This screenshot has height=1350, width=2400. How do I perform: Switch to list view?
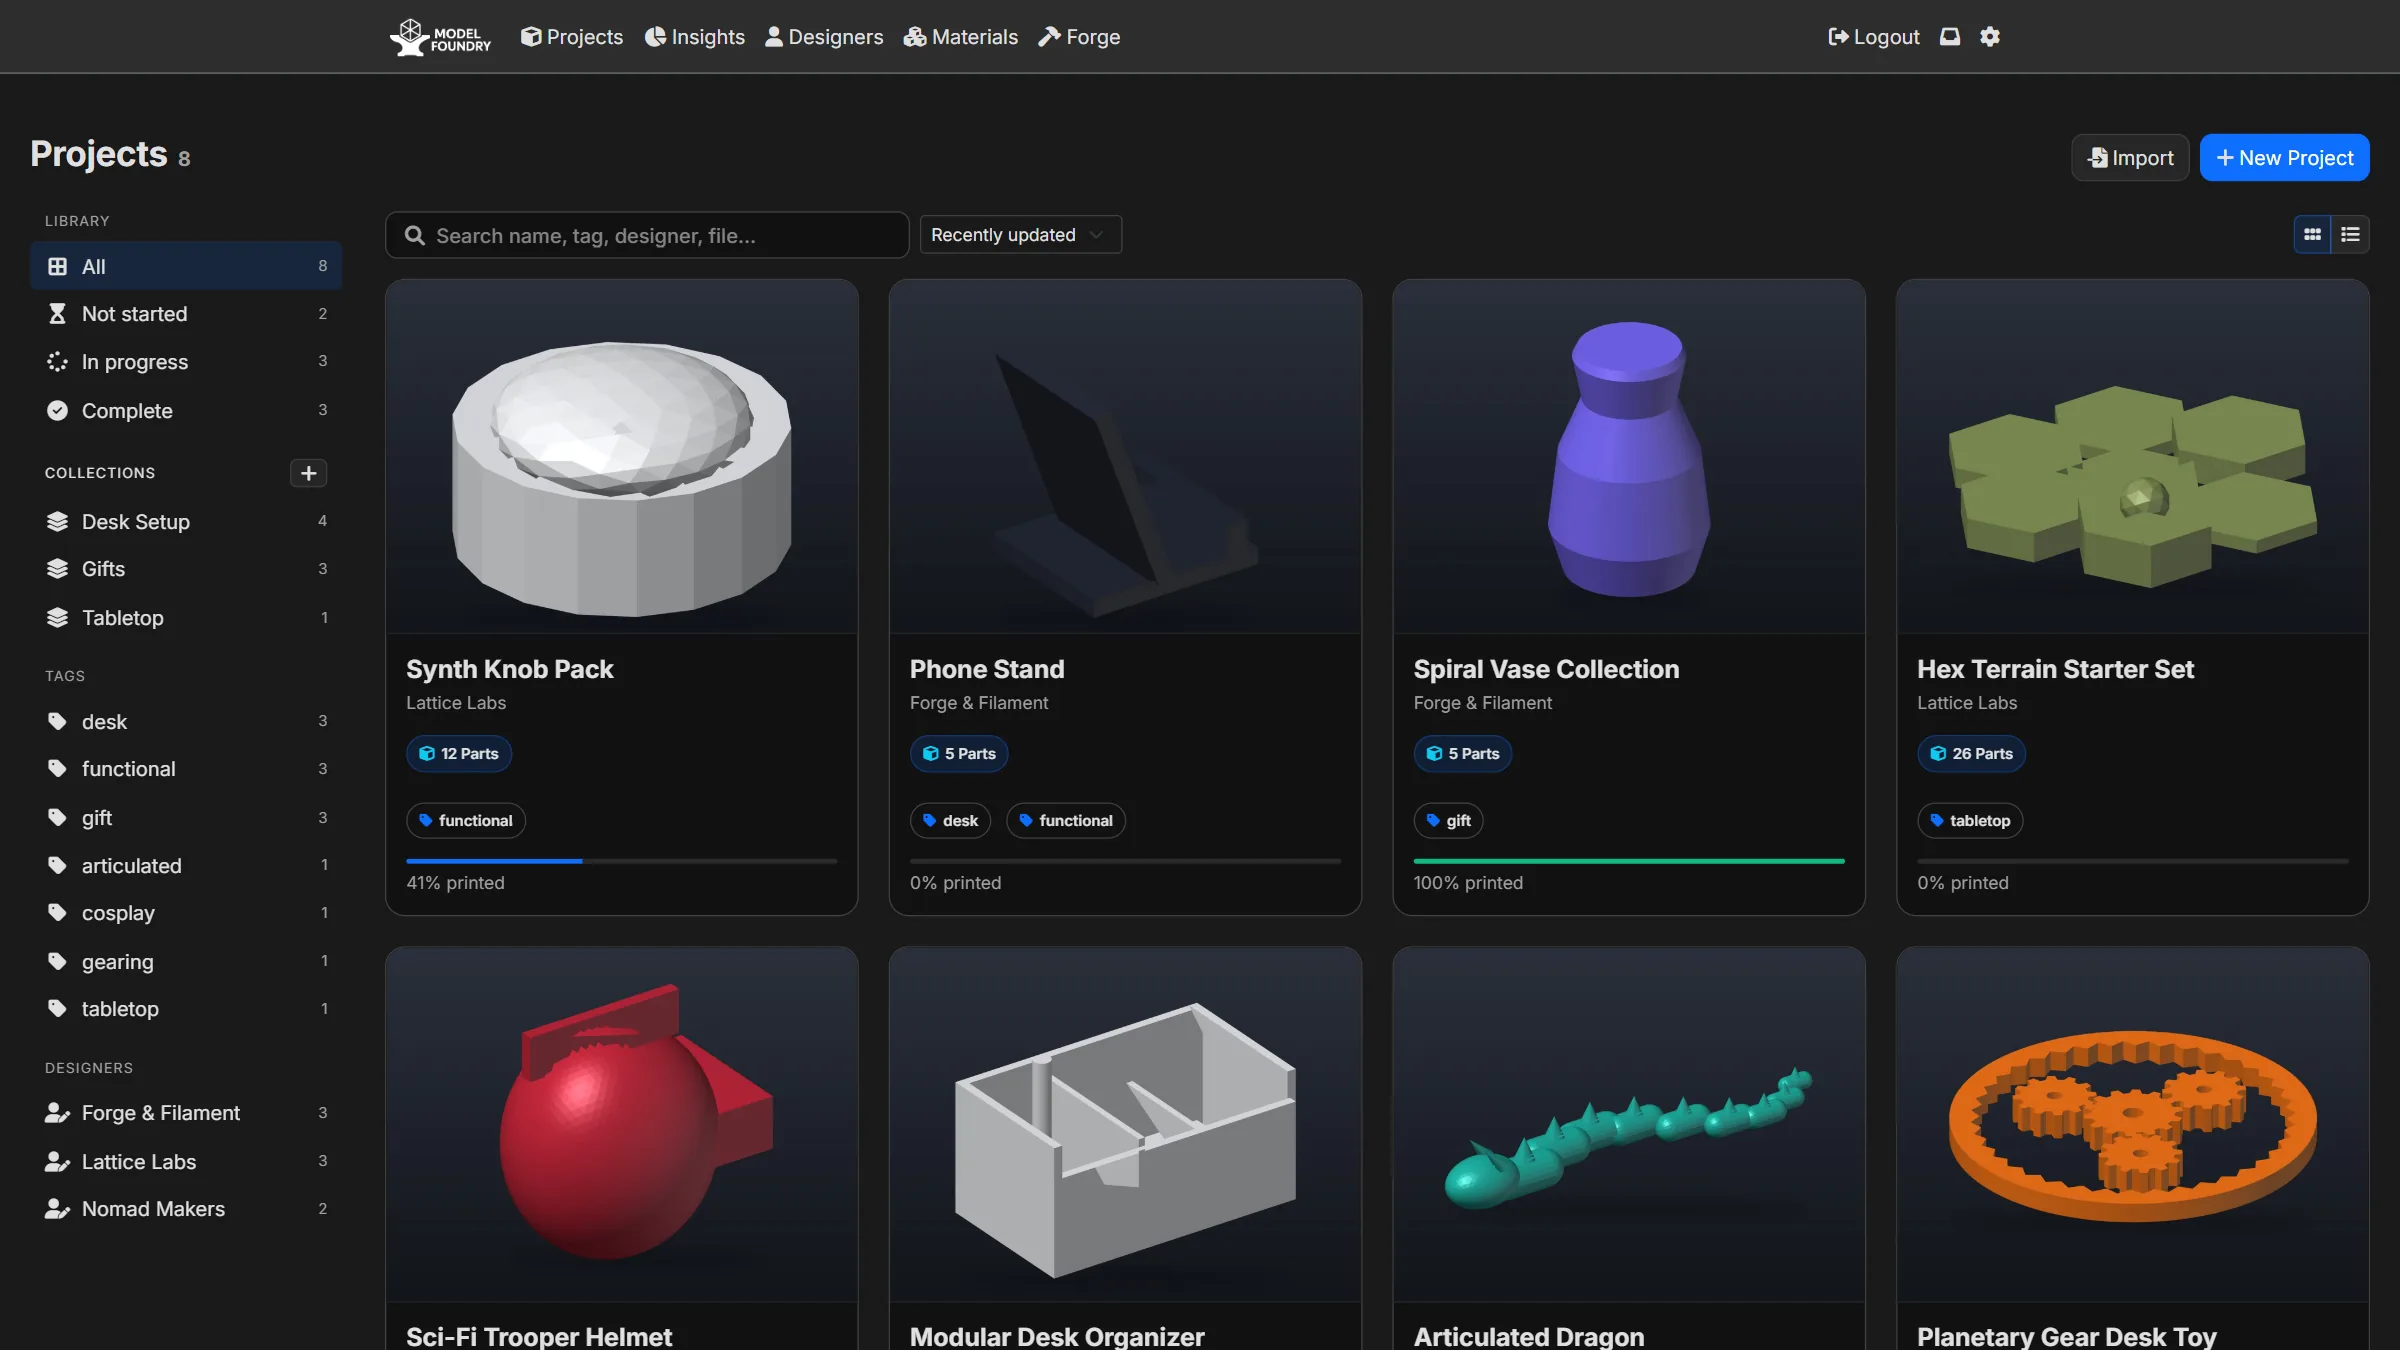[x=2350, y=235]
